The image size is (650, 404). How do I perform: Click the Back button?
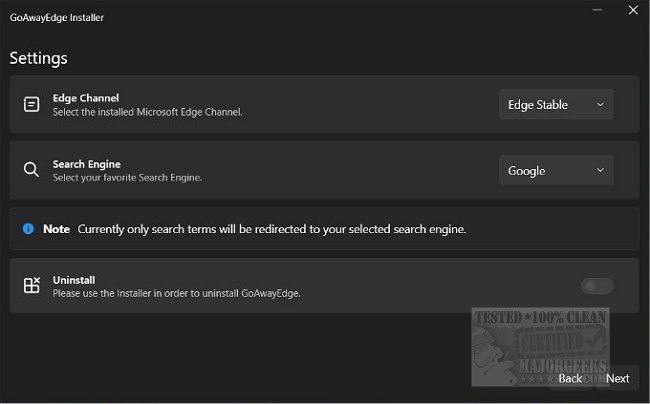pyautogui.click(x=570, y=378)
